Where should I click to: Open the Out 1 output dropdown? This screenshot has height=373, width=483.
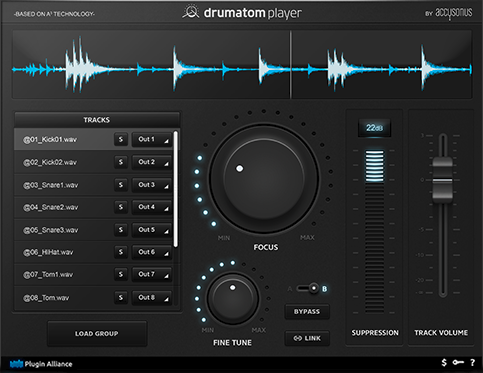pos(152,139)
